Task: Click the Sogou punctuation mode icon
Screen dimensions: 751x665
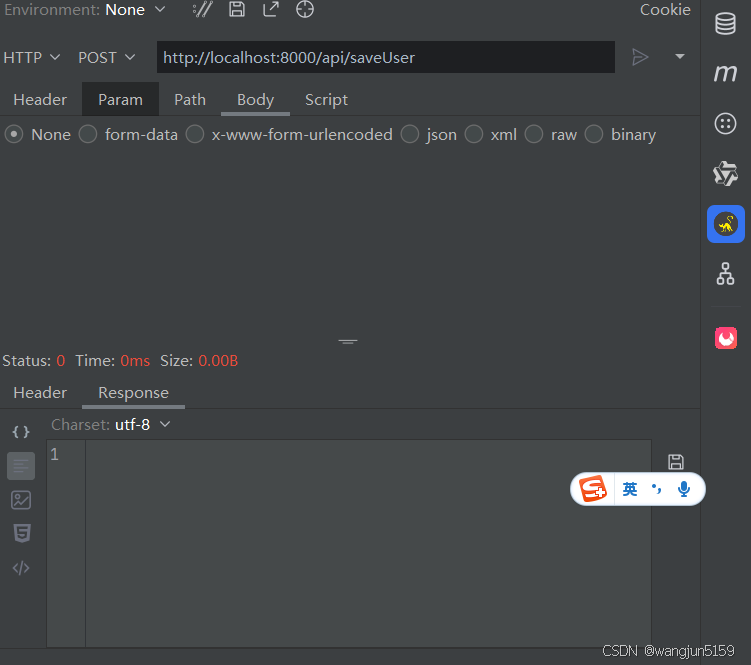Action: [x=656, y=489]
